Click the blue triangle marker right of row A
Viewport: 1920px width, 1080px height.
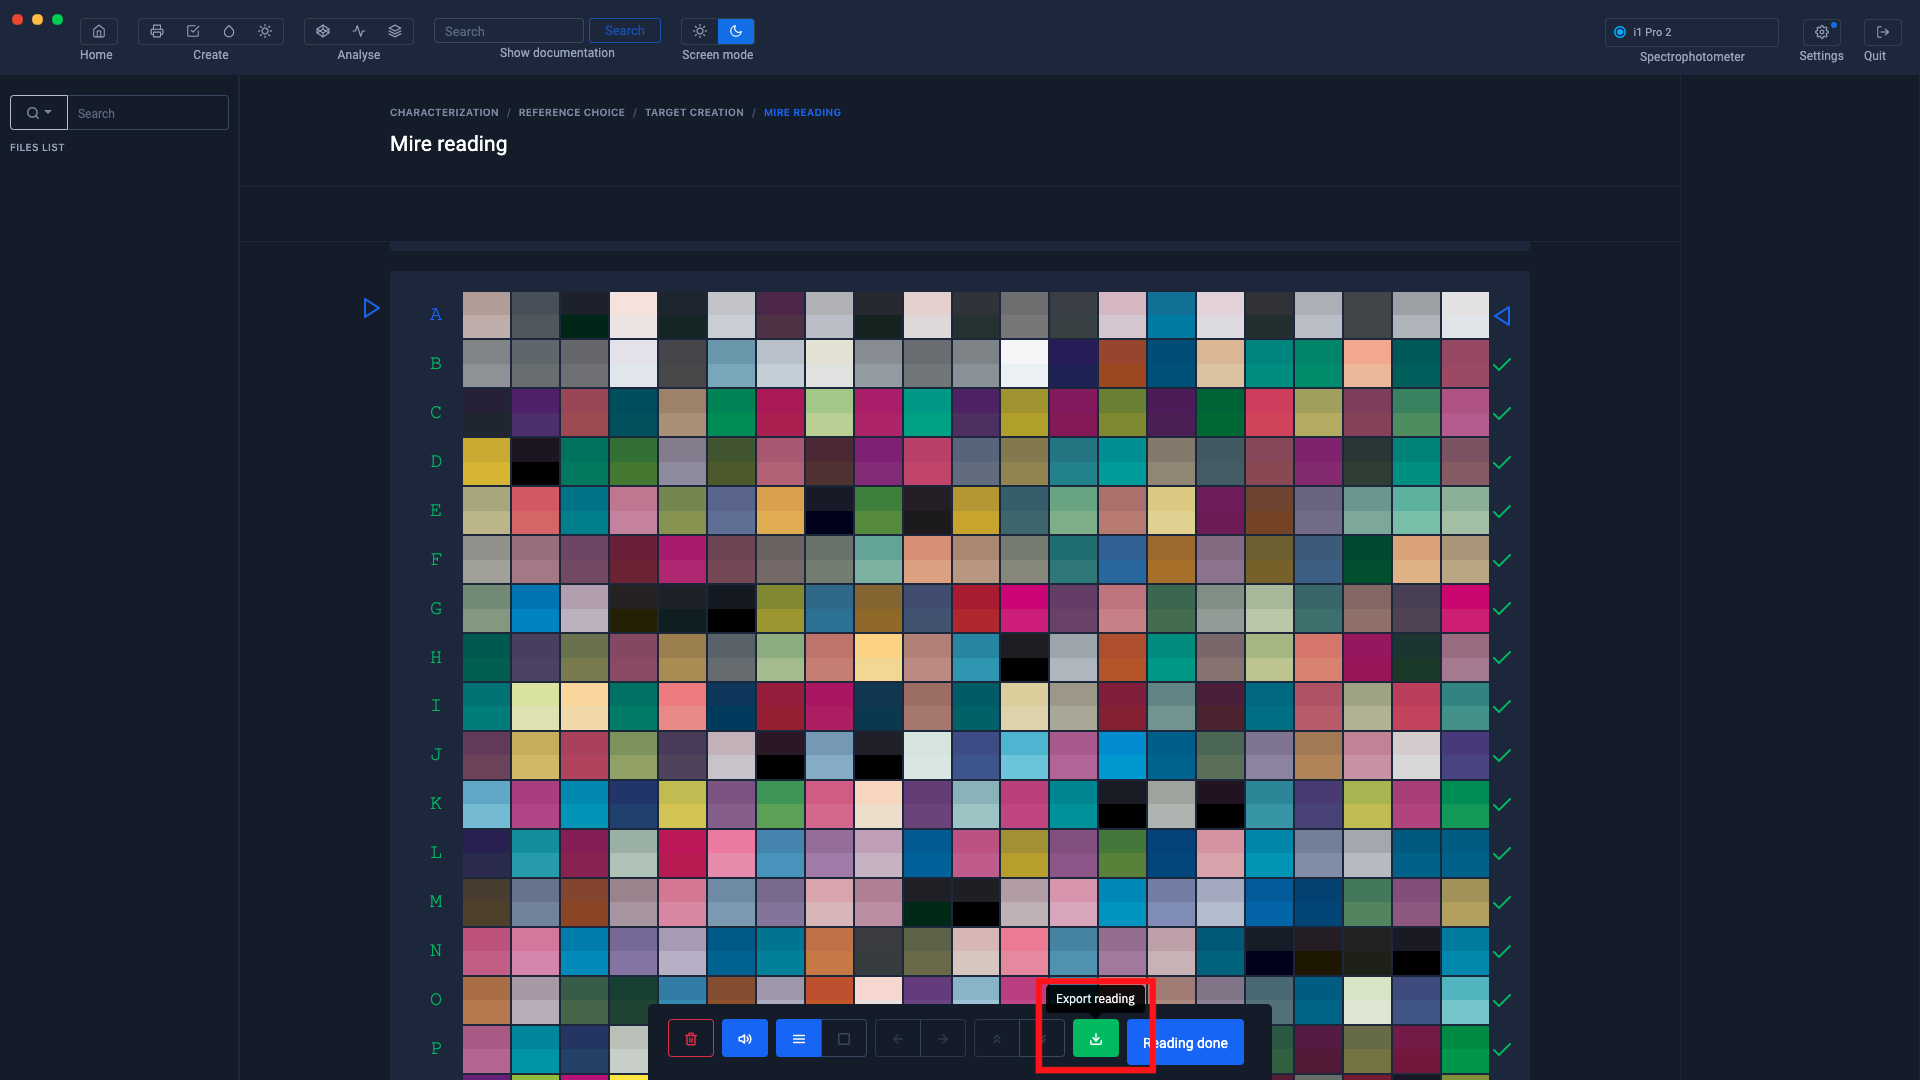[x=1502, y=316]
